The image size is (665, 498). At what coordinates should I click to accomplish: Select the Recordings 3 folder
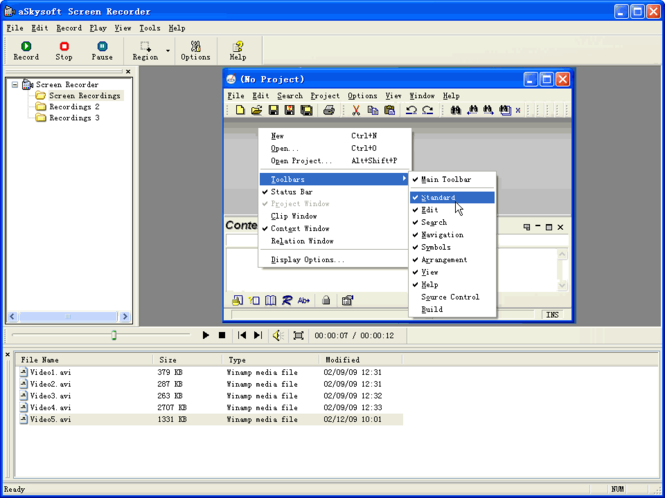(x=74, y=118)
